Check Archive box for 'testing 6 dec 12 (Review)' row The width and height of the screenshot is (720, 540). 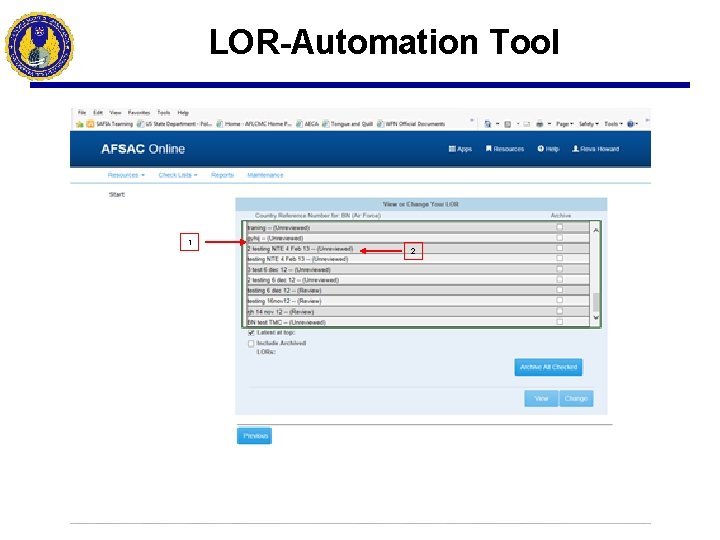click(559, 290)
